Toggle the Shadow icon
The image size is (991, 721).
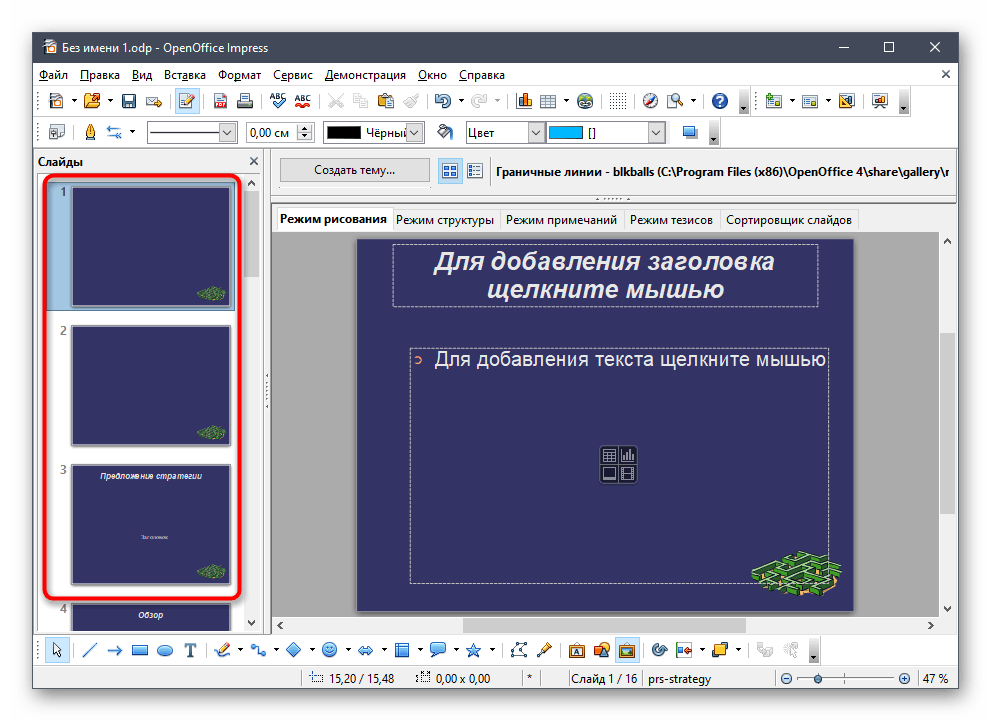click(x=690, y=133)
